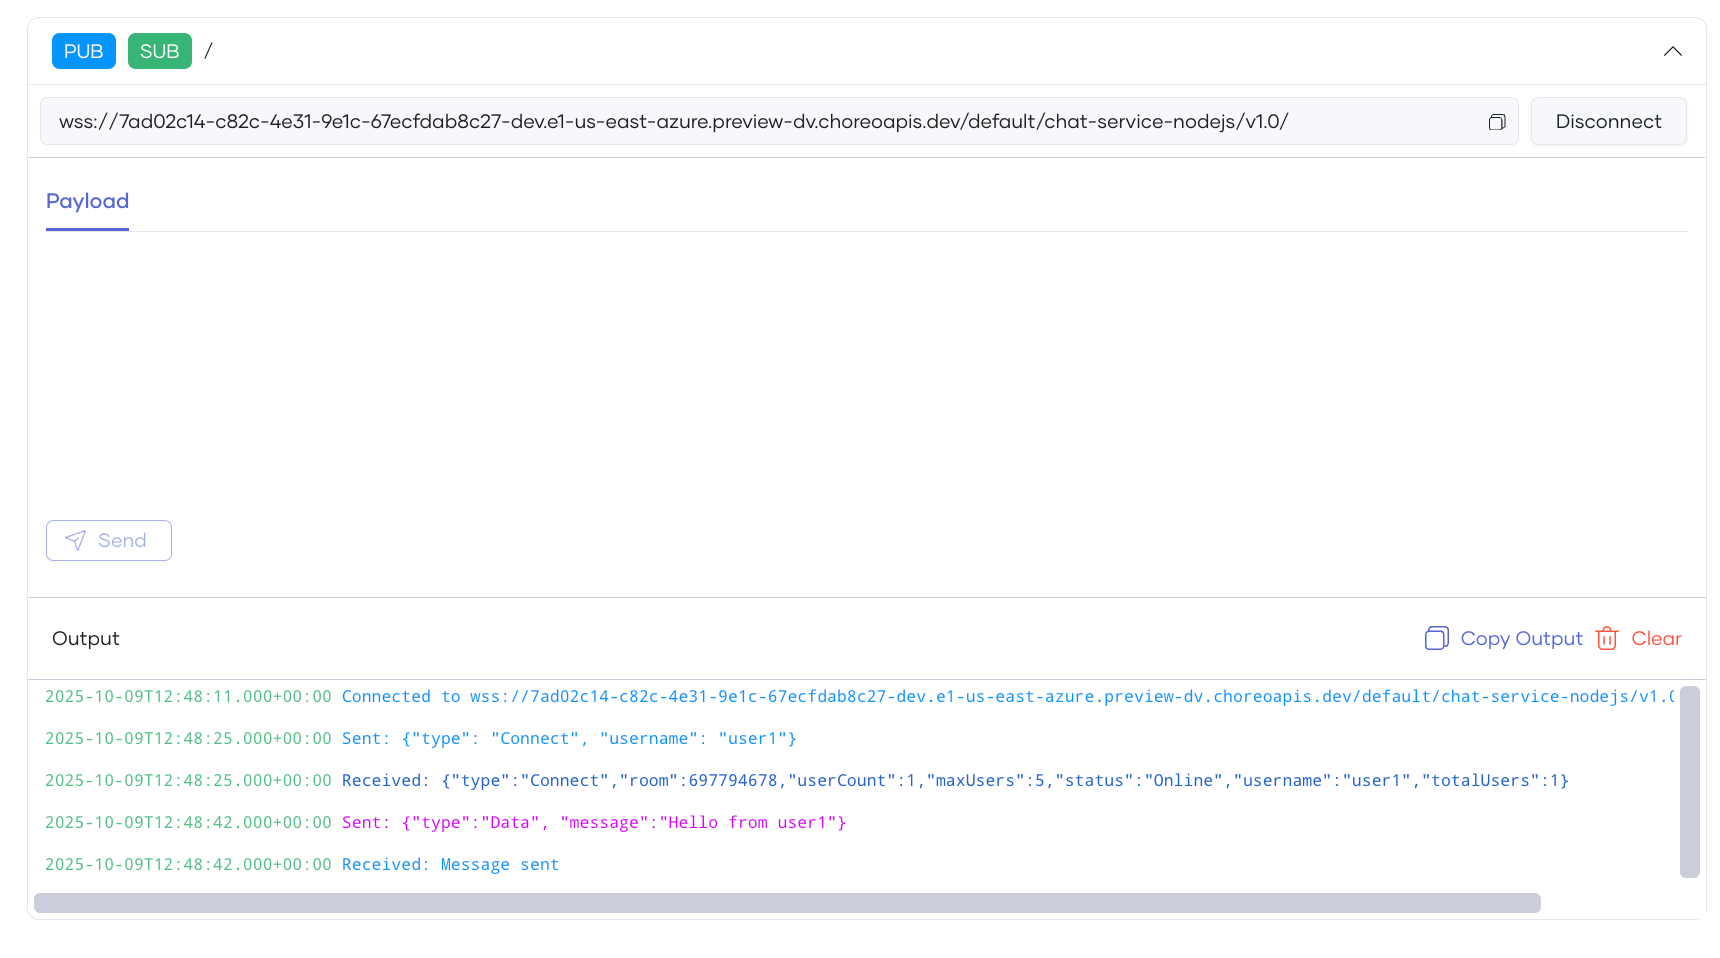Click the output horizontal scrollbar

pos(787,903)
